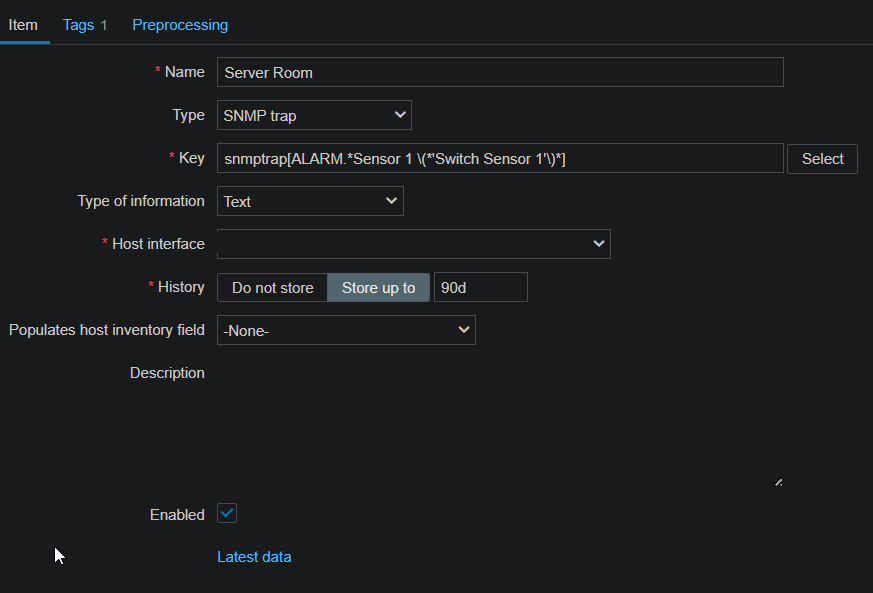Screen dimensions: 873x593
Task: Choose the Store up to history option
Action: tap(378, 287)
